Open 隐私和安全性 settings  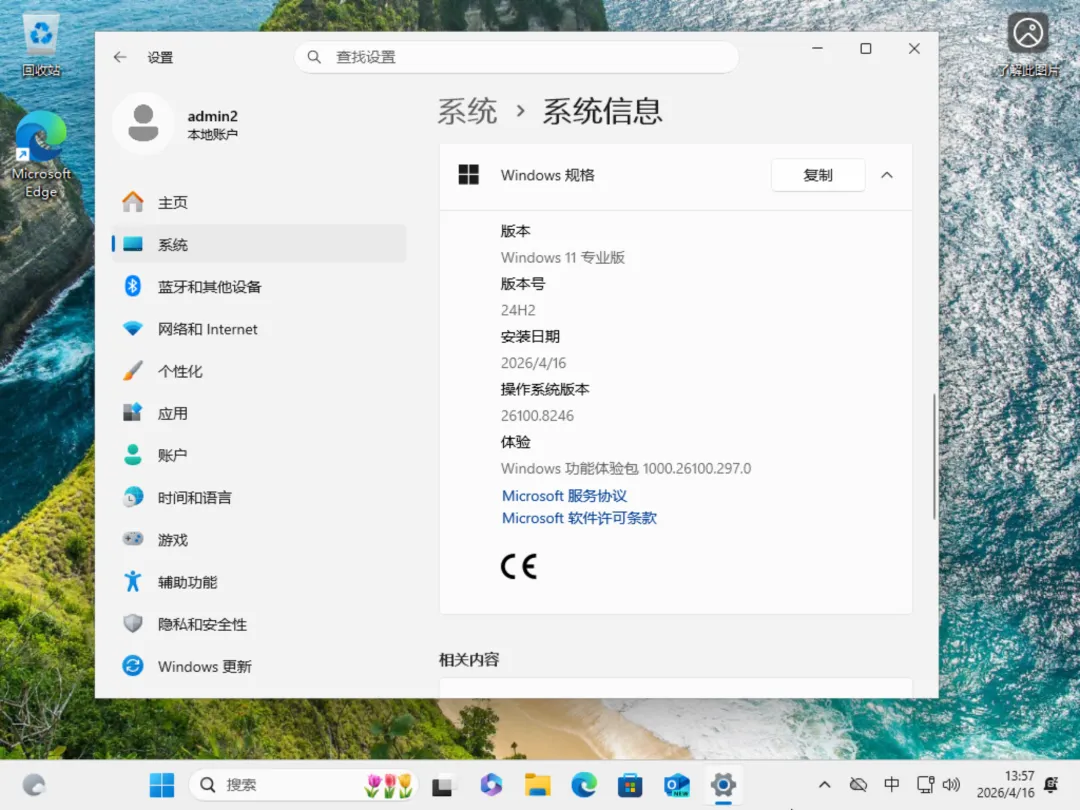tap(258, 624)
